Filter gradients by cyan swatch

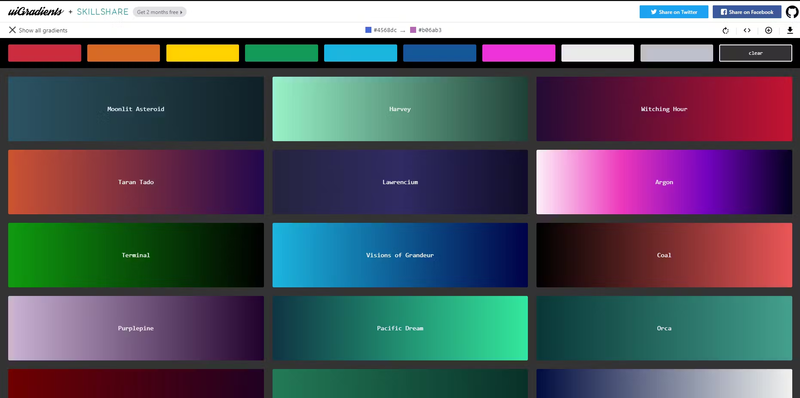[x=360, y=53]
